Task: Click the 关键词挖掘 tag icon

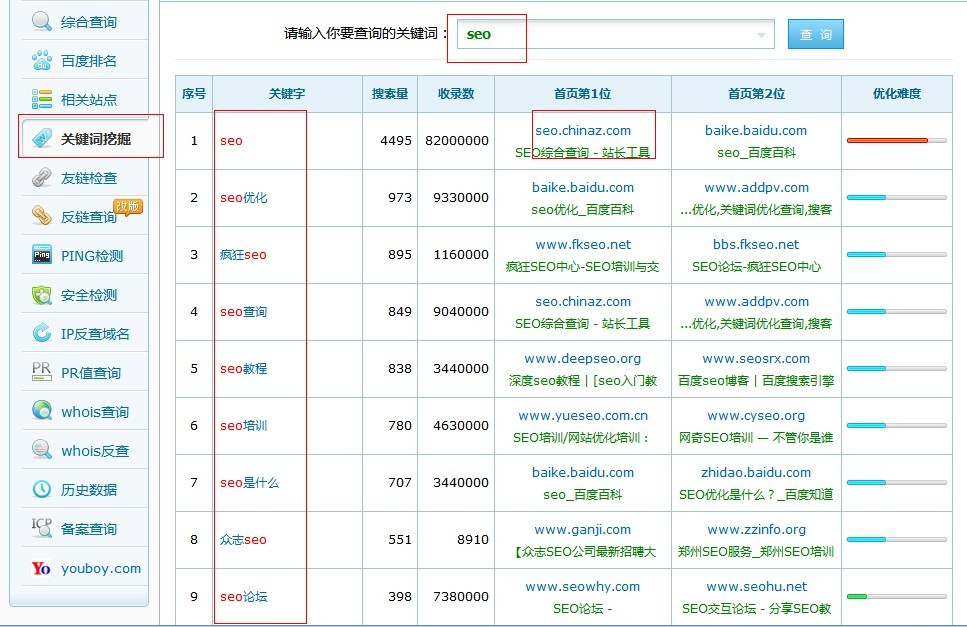Action: (x=42, y=138)
